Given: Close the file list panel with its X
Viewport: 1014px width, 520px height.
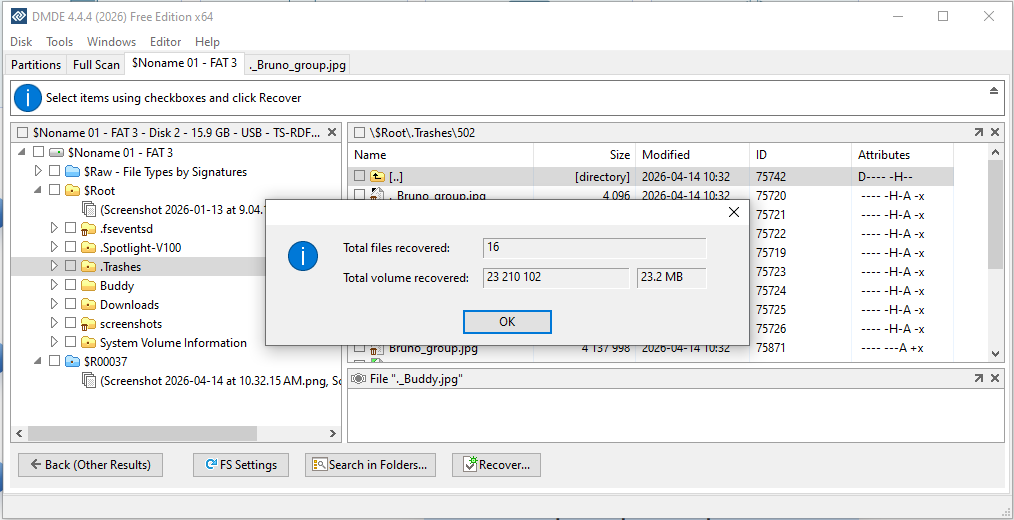Looking at the screenshot, I should pyautogui.click(x=995, y=132).
